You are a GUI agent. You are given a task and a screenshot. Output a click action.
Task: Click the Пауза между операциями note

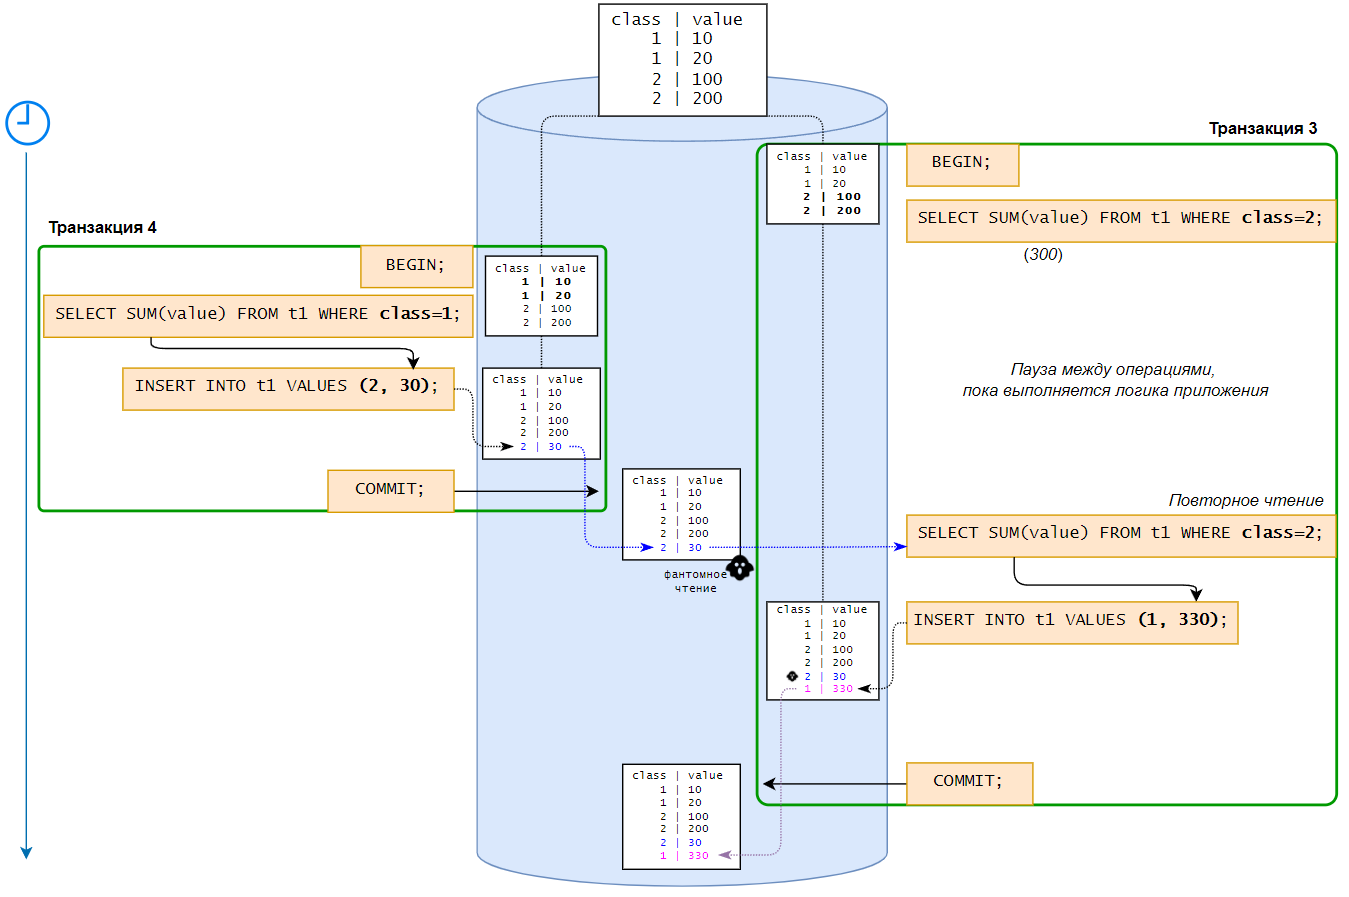tap(1114, 380)
